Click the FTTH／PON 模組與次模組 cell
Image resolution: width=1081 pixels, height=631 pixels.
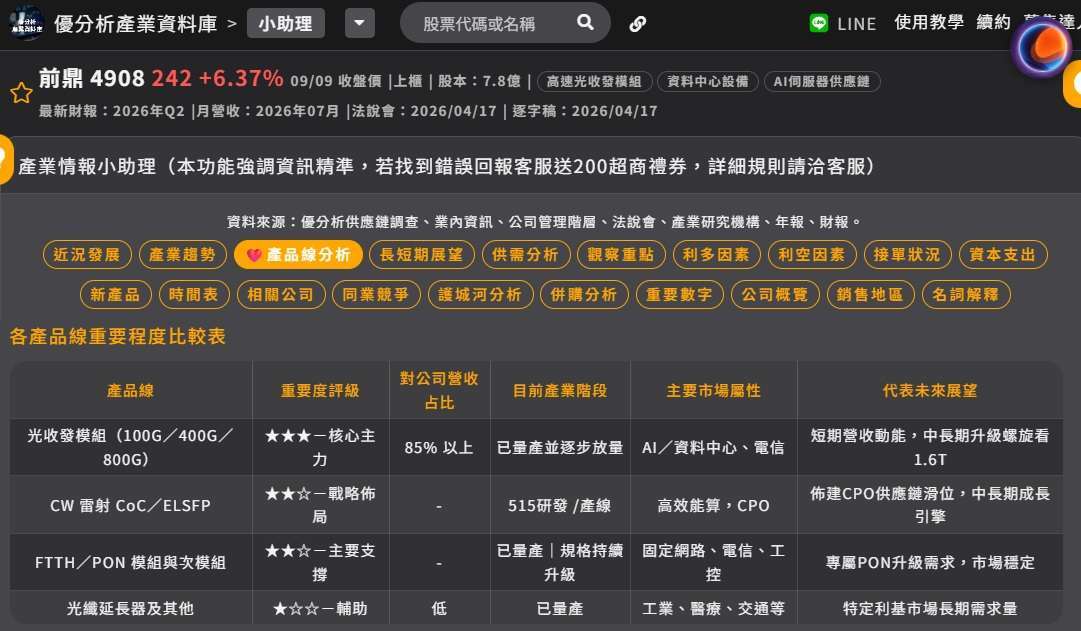130,563
